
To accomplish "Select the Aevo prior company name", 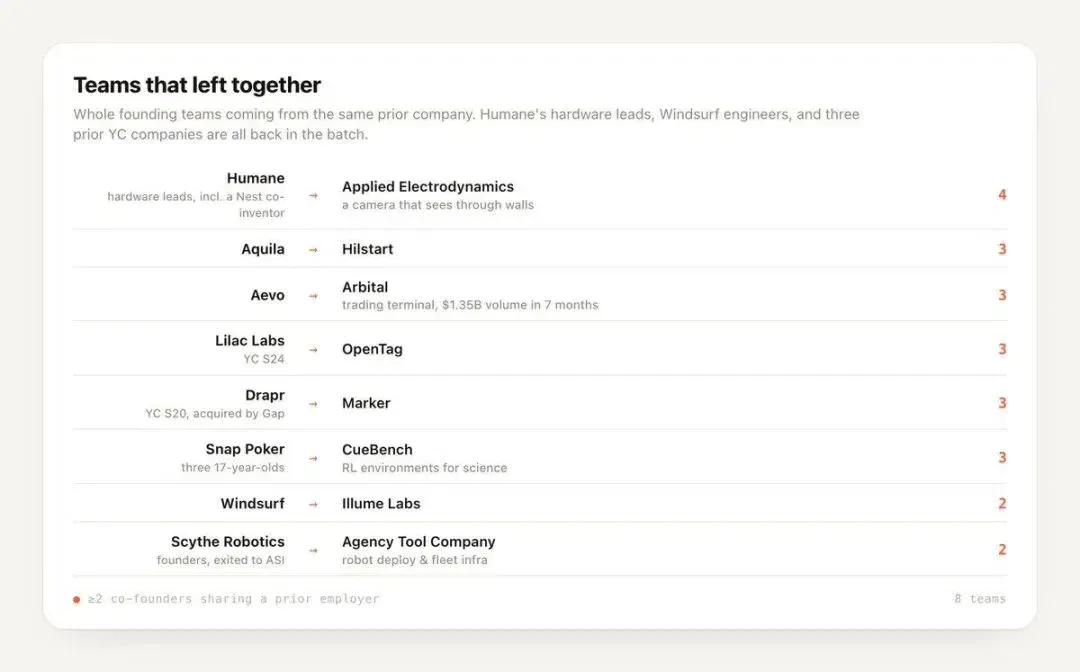I will (267, 295).
